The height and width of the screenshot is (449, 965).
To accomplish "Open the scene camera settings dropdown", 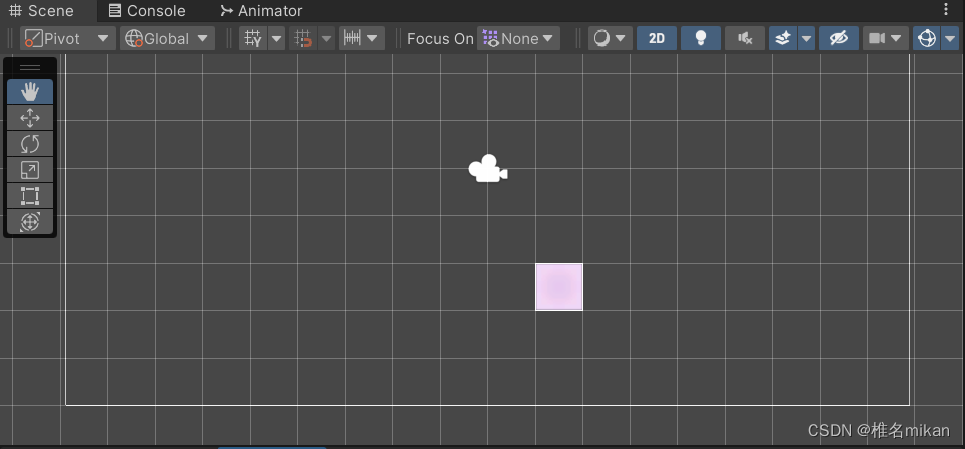I will (x=886, y=38).
